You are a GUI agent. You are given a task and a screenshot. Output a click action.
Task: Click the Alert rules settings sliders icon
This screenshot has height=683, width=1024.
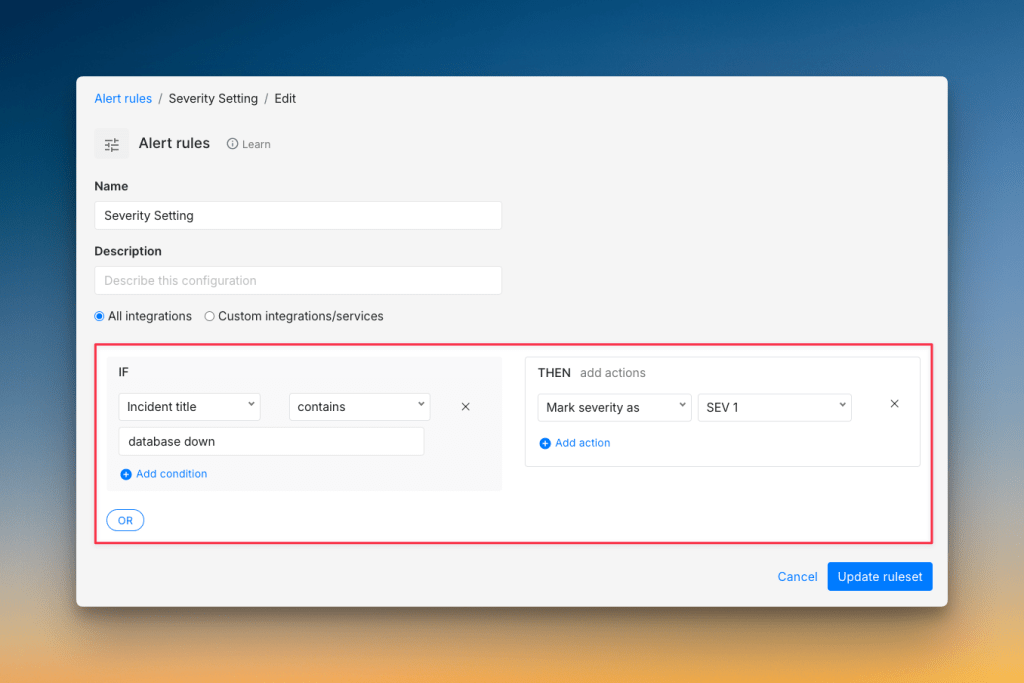coord(111,143)
